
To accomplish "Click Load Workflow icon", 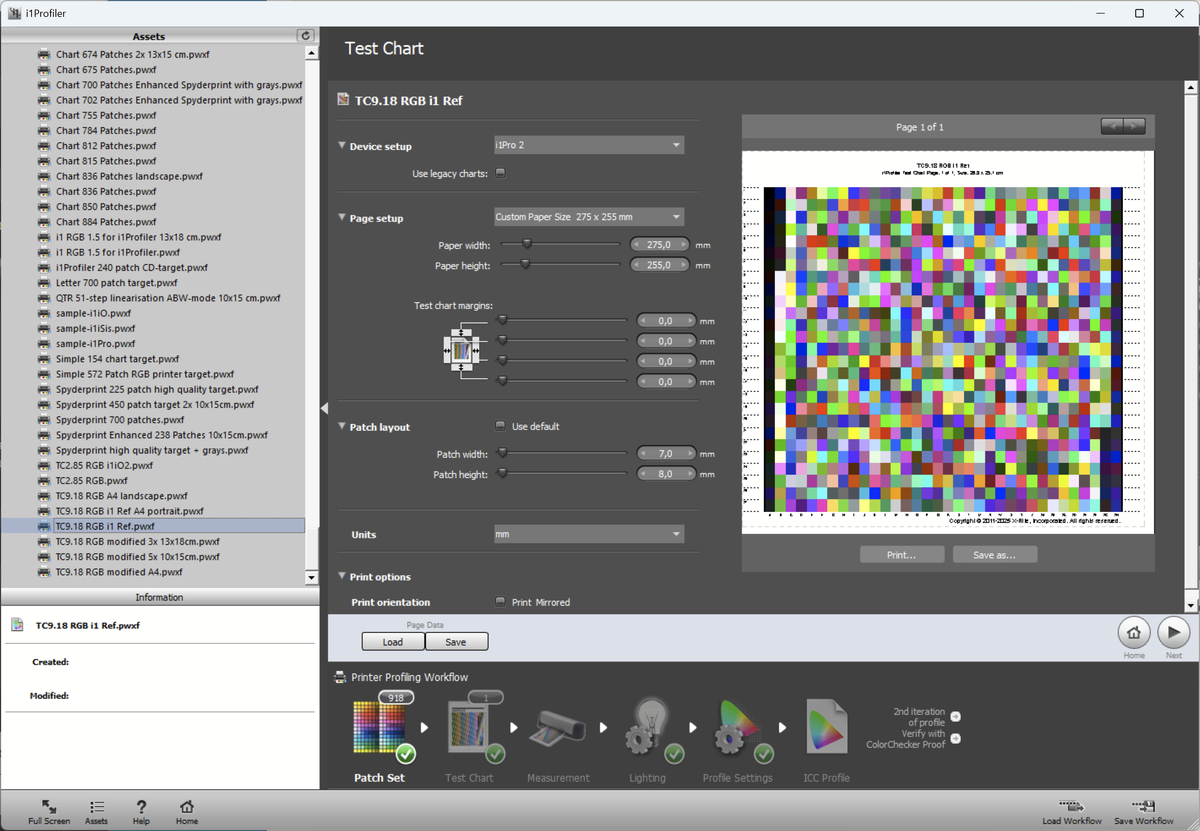I will tap(1072, 807).
